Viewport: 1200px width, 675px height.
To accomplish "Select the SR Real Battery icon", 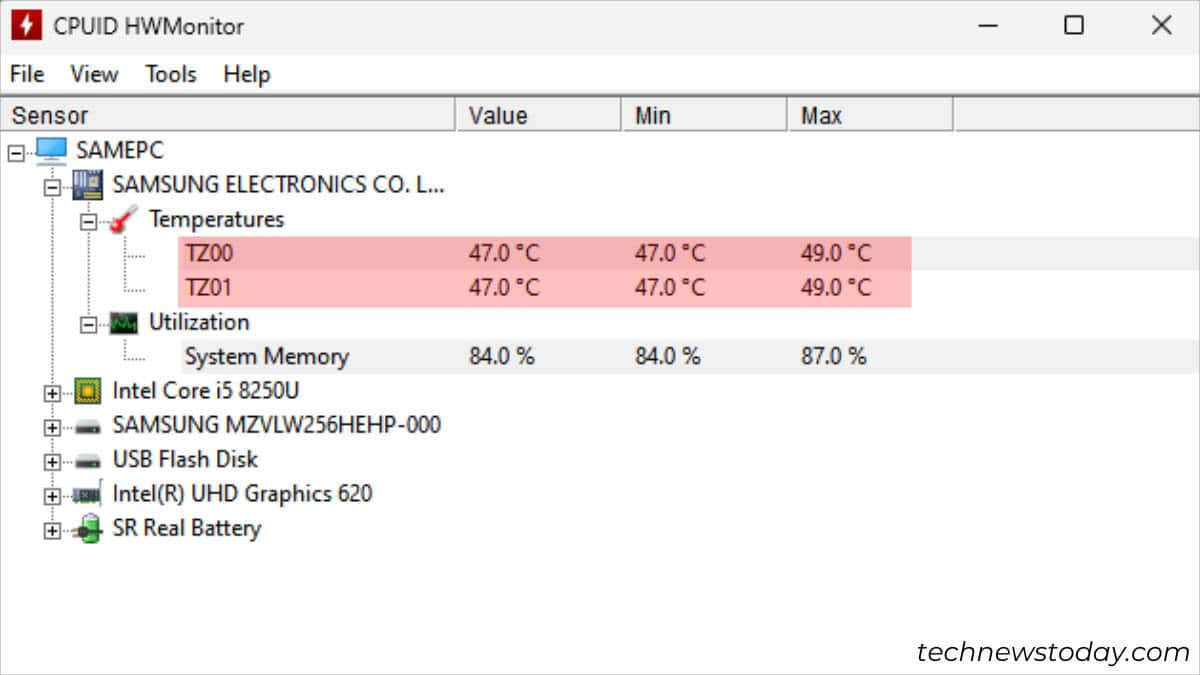I will point(87,528).
